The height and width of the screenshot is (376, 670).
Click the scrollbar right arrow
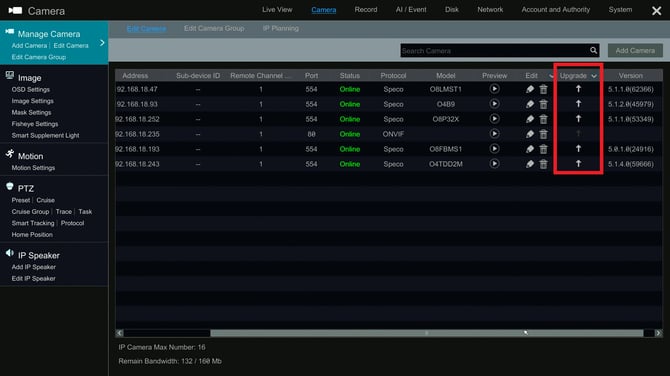point(658,333)
